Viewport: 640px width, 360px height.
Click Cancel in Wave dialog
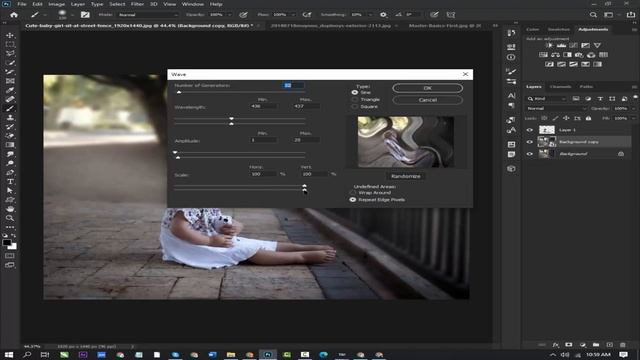(x=427, y=100)
